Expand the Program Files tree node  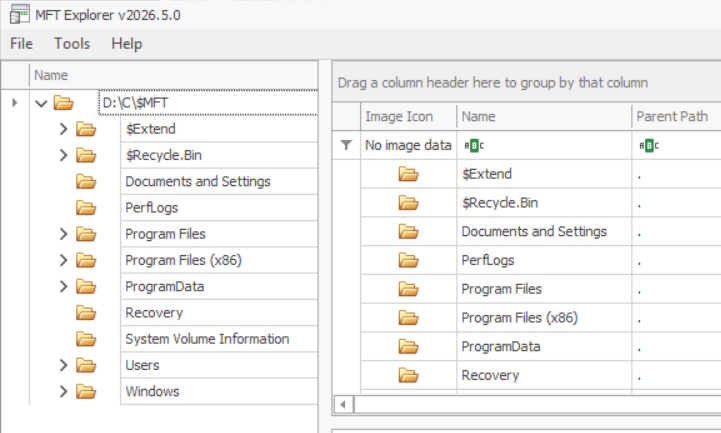[63, 234]
